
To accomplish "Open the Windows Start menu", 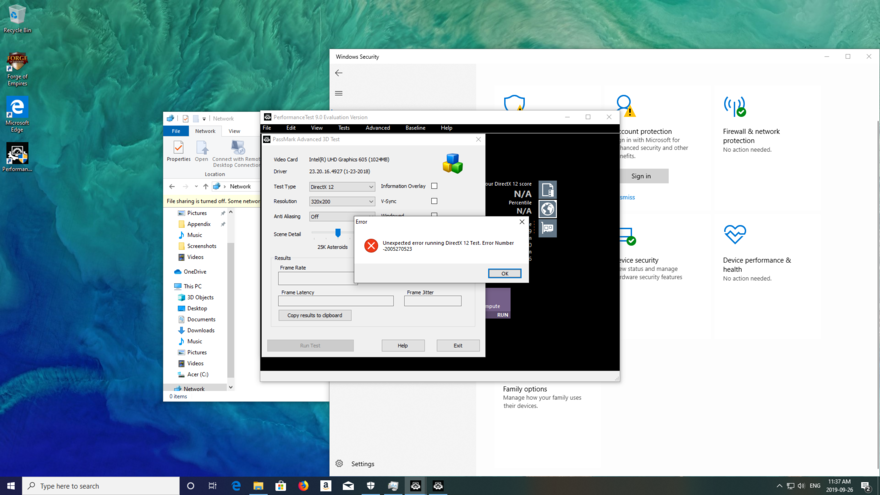I will 11,486.
